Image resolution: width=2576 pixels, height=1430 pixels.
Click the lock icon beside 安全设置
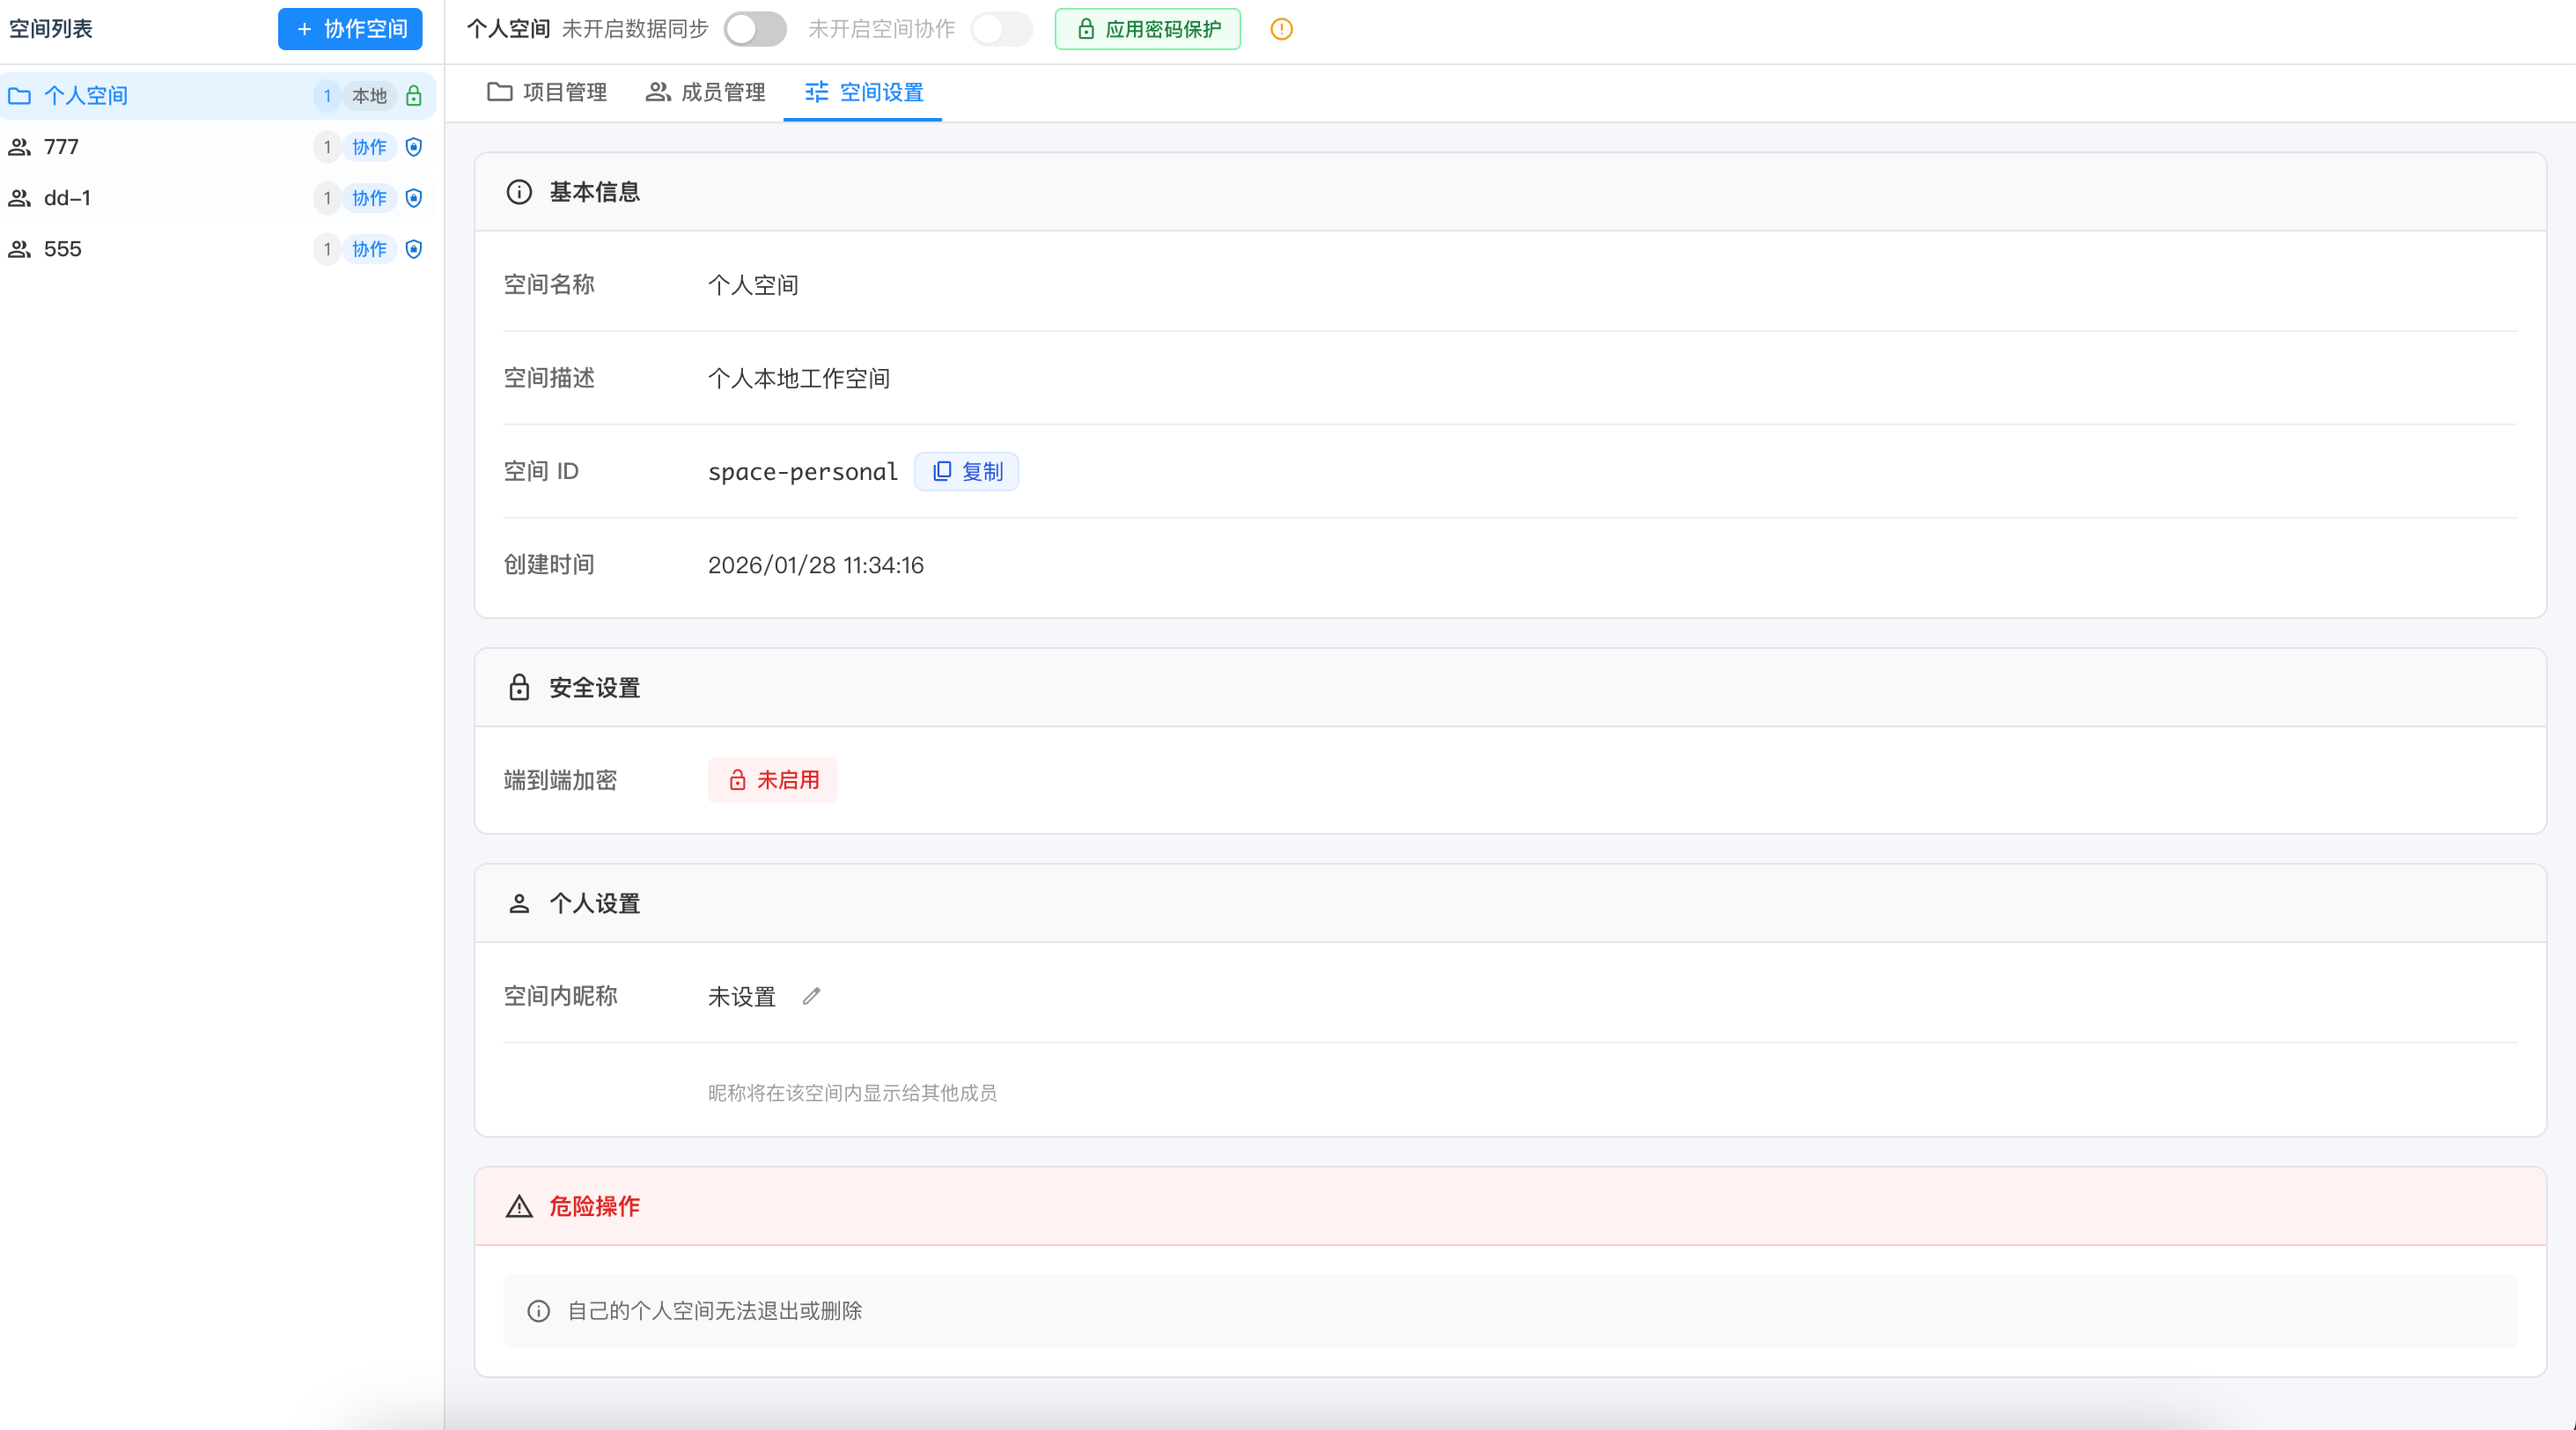(x=519, y=688)
